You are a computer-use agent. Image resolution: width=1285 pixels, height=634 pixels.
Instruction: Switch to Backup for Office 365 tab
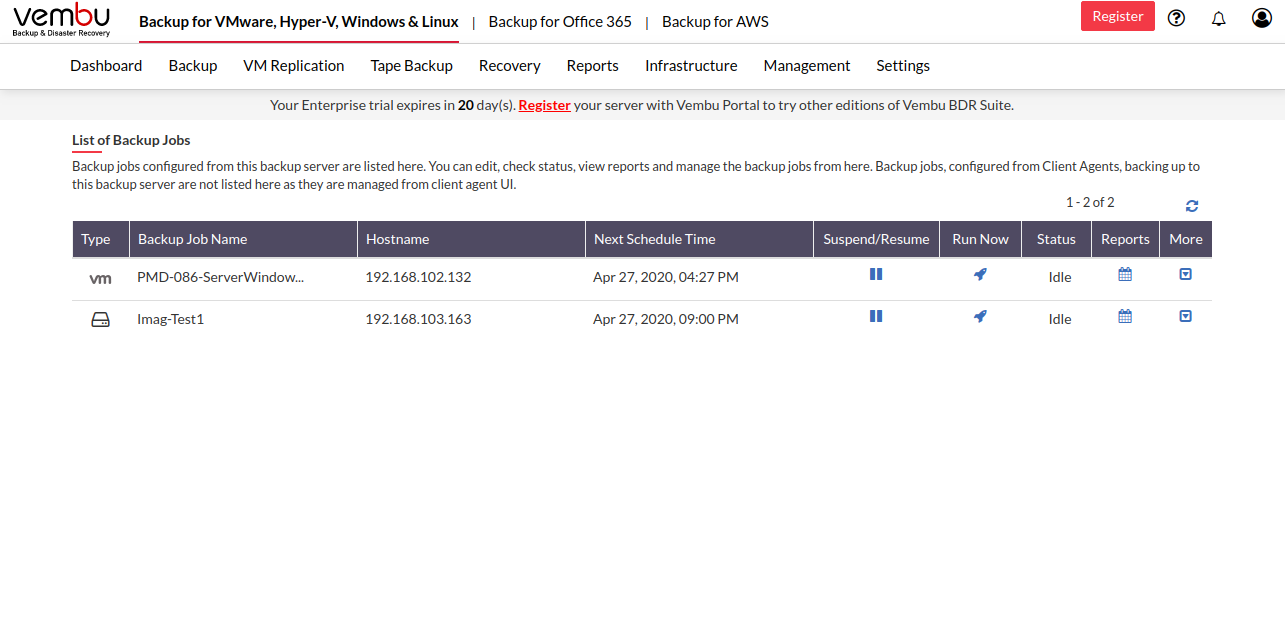560,21
